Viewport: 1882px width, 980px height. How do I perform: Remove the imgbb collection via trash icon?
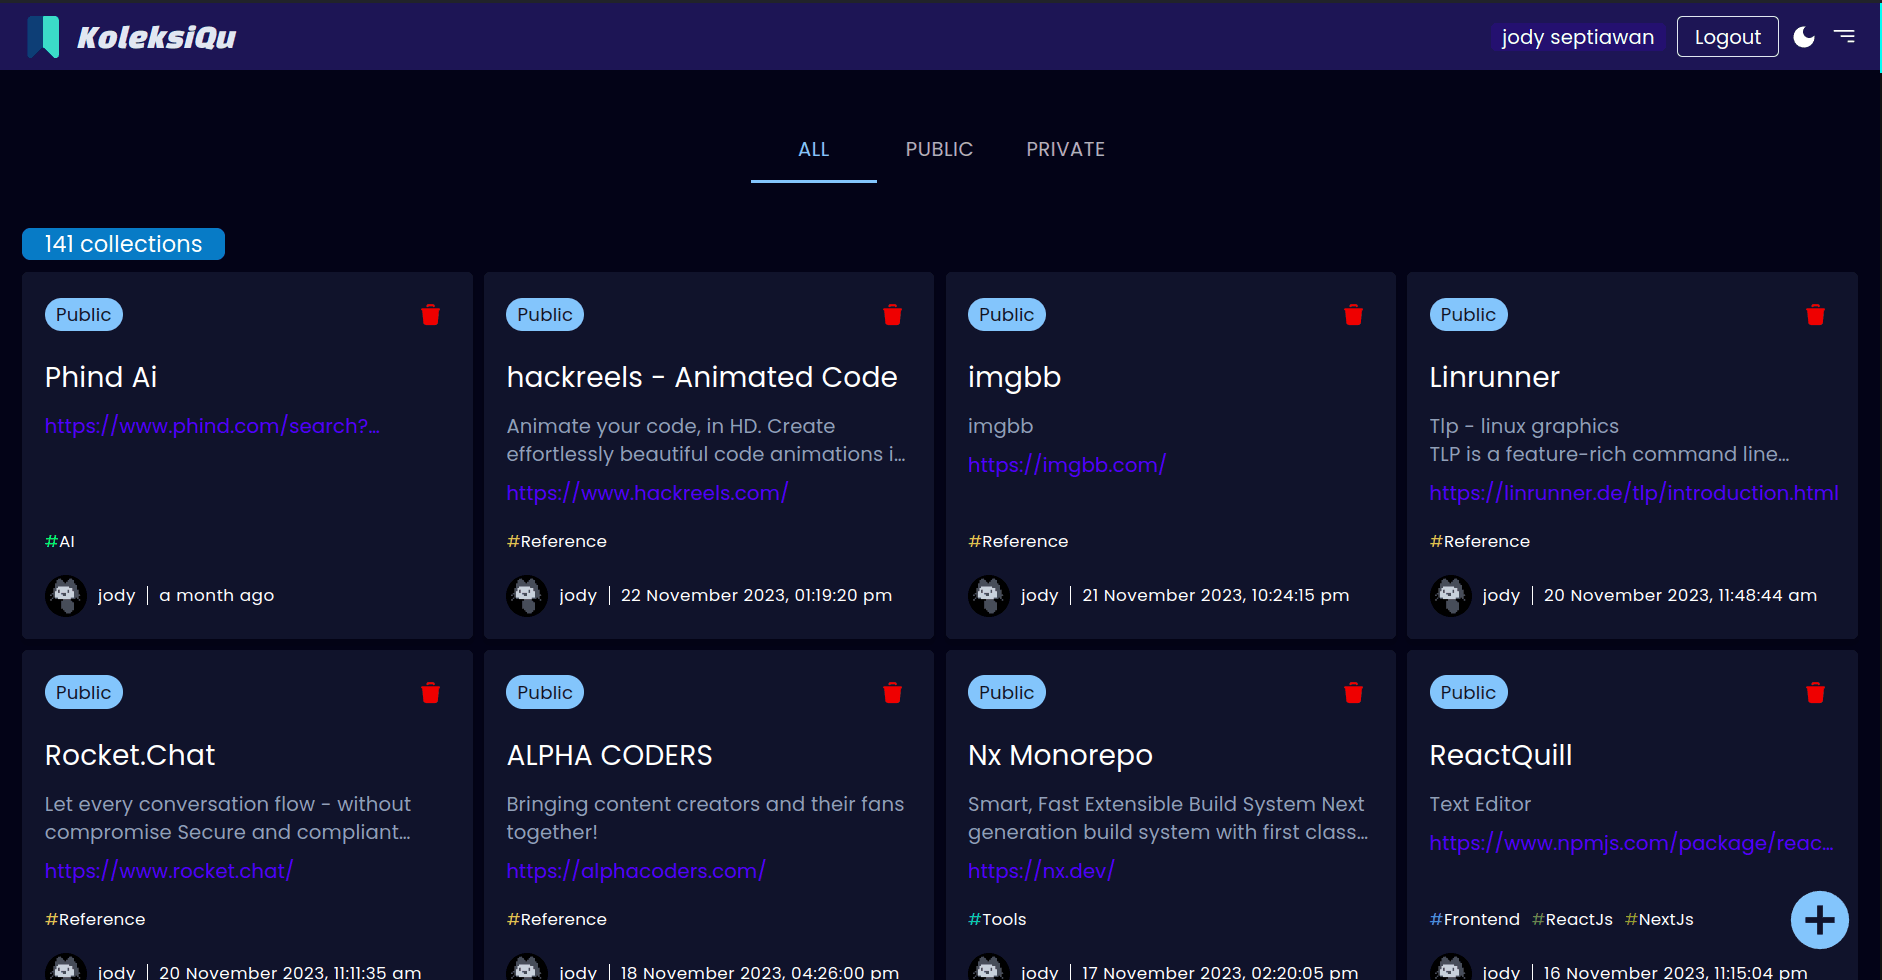coord(1353,315)
